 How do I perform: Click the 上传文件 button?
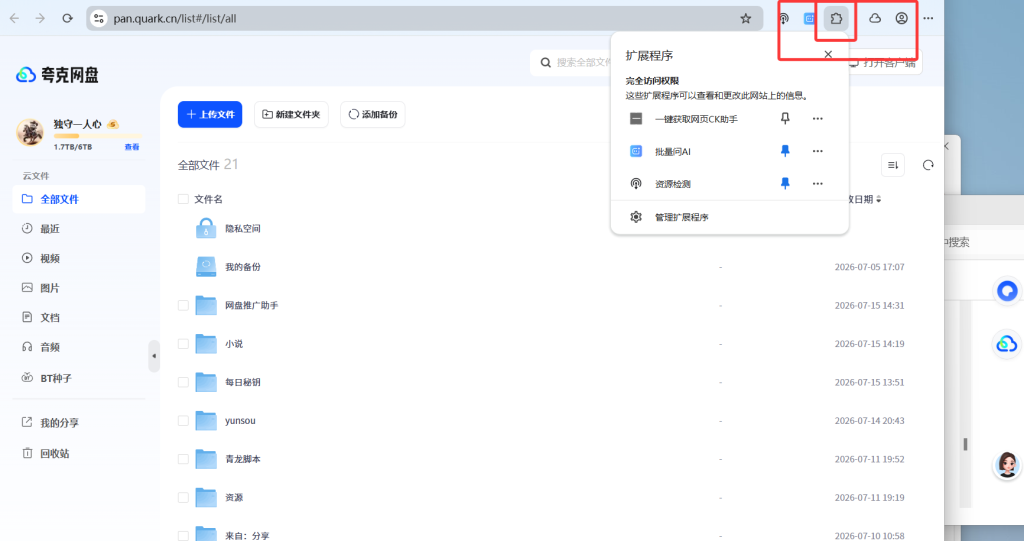tap(210, 114)
